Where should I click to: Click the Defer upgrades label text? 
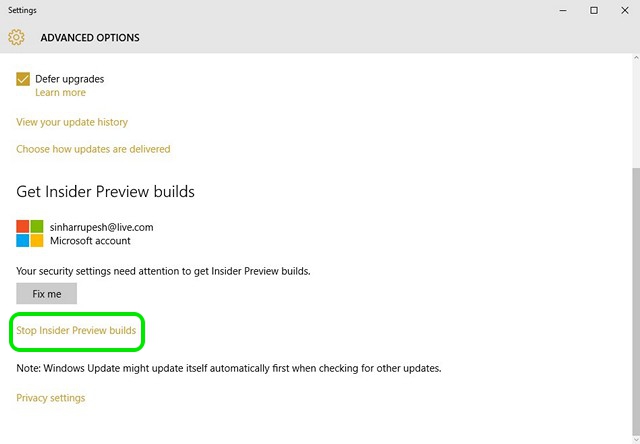tap(69, 79)
